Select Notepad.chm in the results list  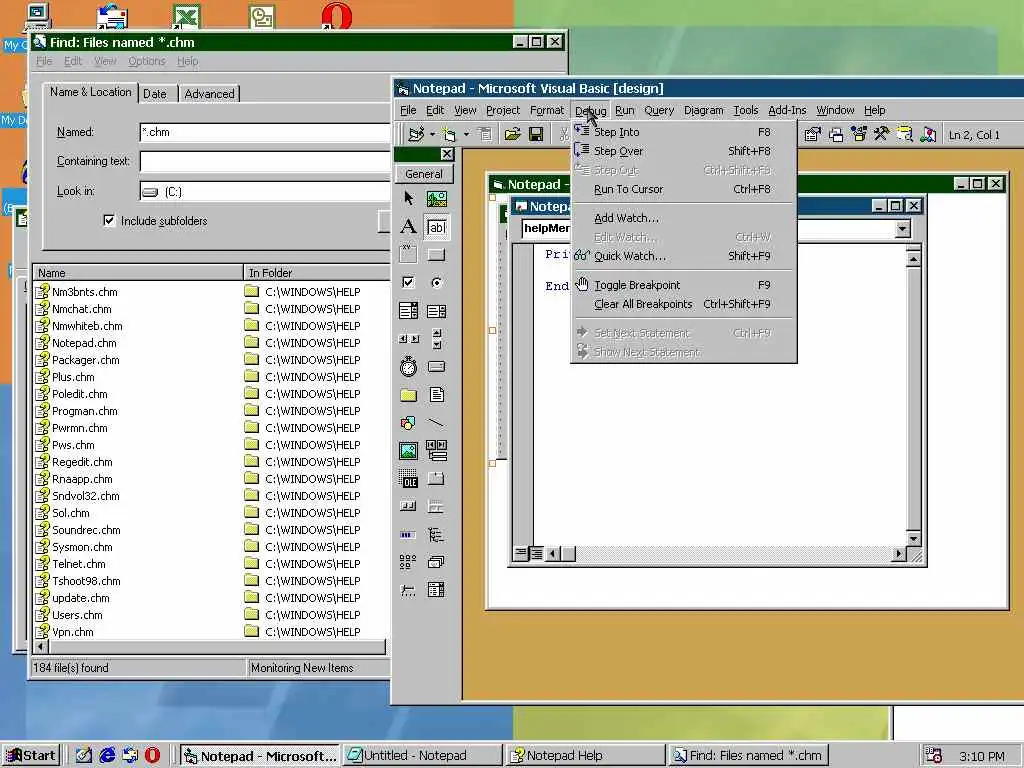pyautogui.click(x=84, y=343)
